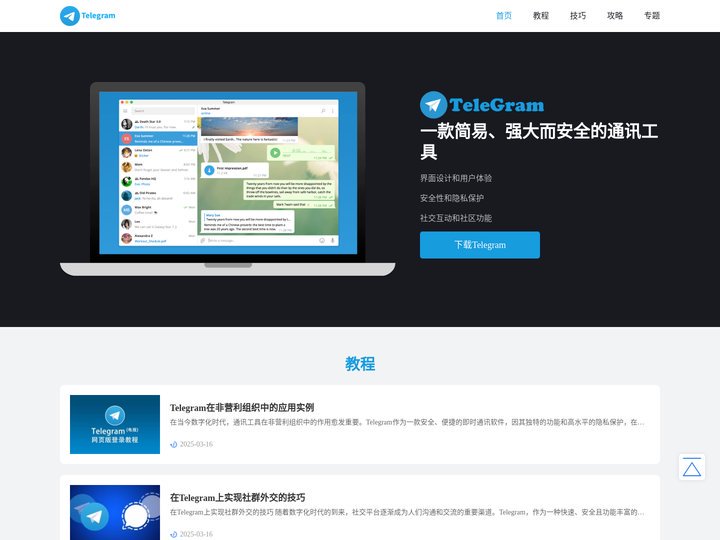Open thumbnail Telegram网页版登录教程
Image resolution: width=720 pixels, height=540 pixels.
click(115, 424)
